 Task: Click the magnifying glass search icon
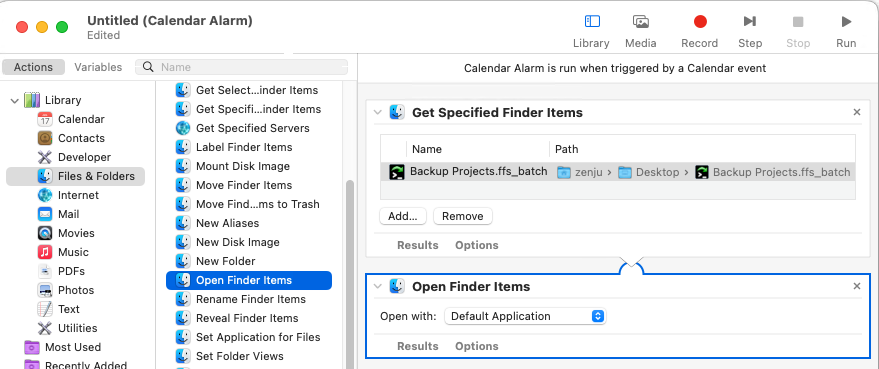[x=149, y=67]
